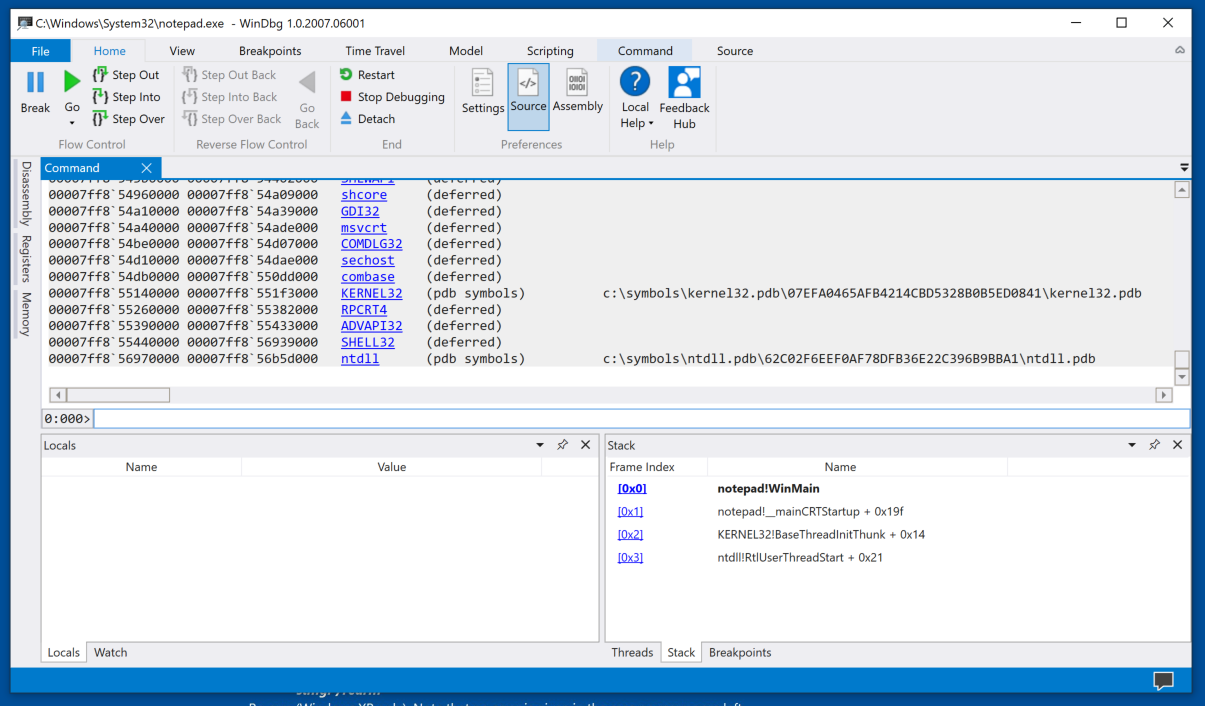Select stack frame 0x2 link
Screen dimensions: 1205x706
click(x=630, y=534)
